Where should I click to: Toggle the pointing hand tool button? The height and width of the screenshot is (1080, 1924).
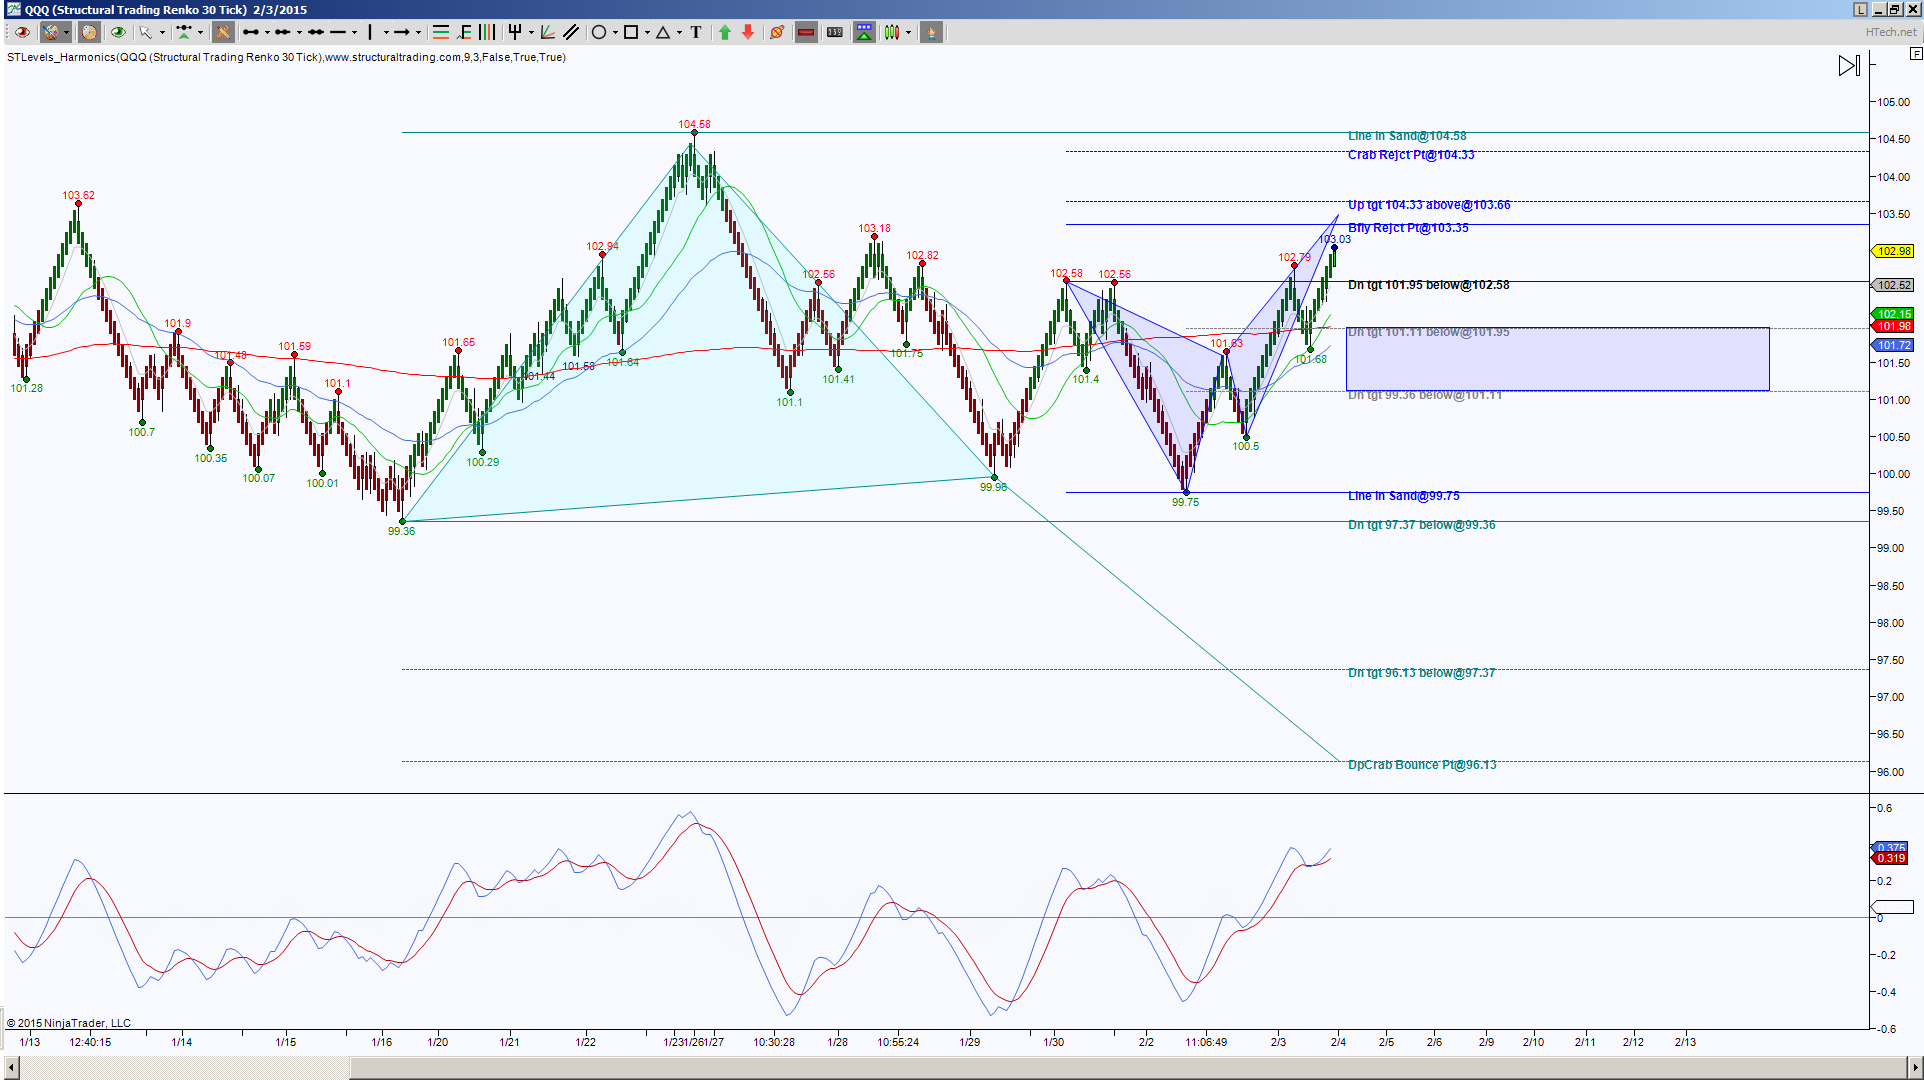click(932, 32)
